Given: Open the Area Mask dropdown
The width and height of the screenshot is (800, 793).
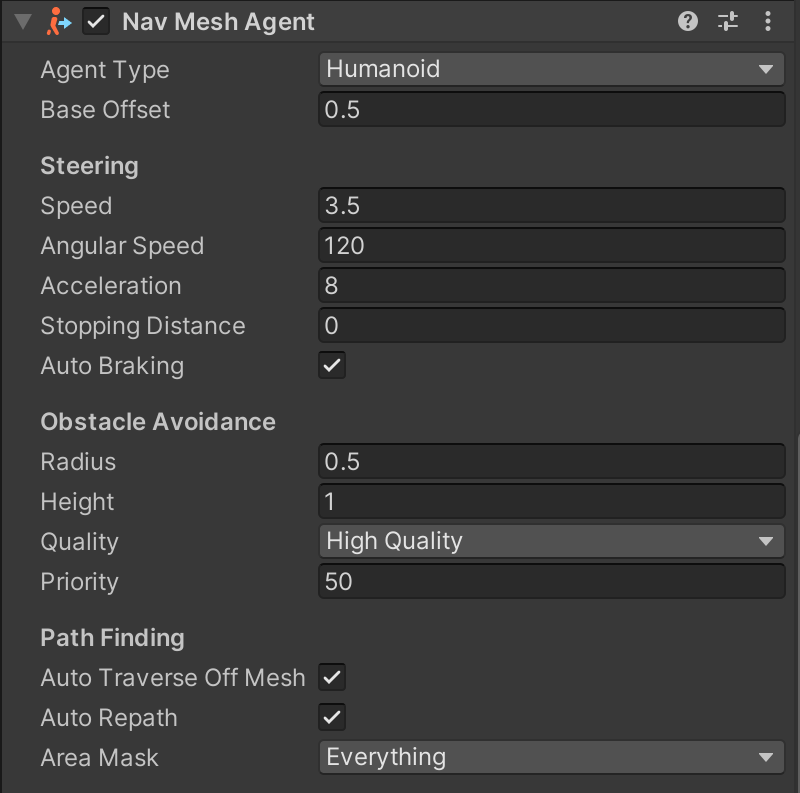Looking at the screenshot, I should [x=552, y=757].
